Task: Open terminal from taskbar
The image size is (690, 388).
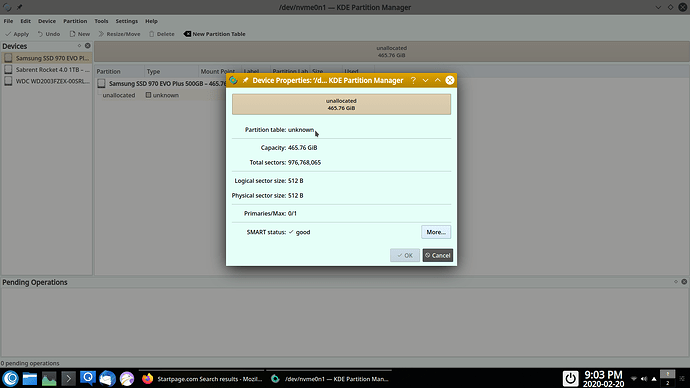Action: click(x=68, y=378)
